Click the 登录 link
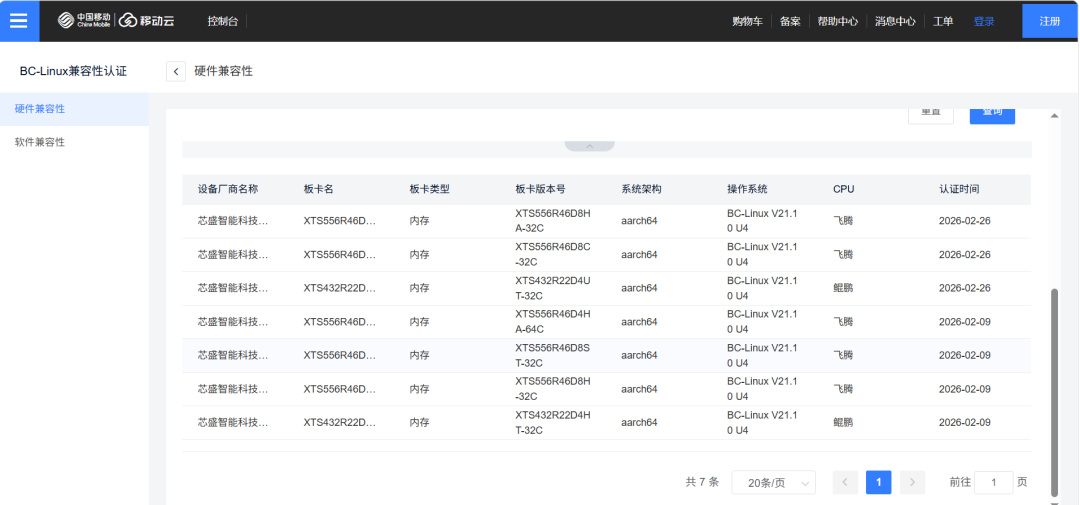The height and width of the screenshot is (505, 1080). point(984,21)
